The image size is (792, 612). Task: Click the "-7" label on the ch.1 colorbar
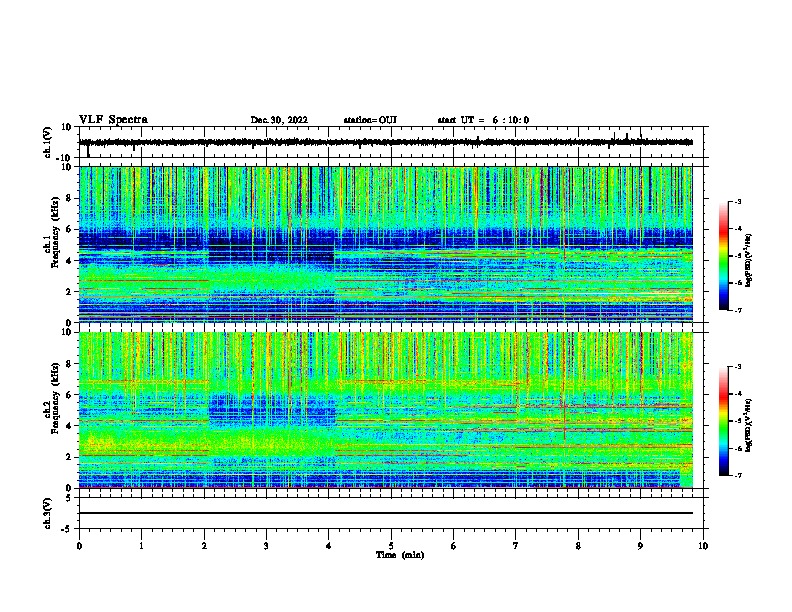(738, 310)
